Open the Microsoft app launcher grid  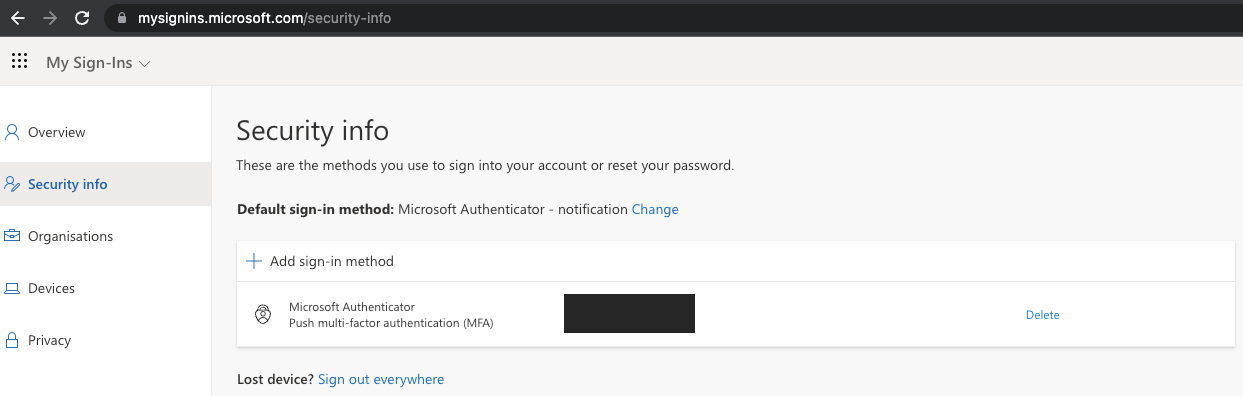19,62
